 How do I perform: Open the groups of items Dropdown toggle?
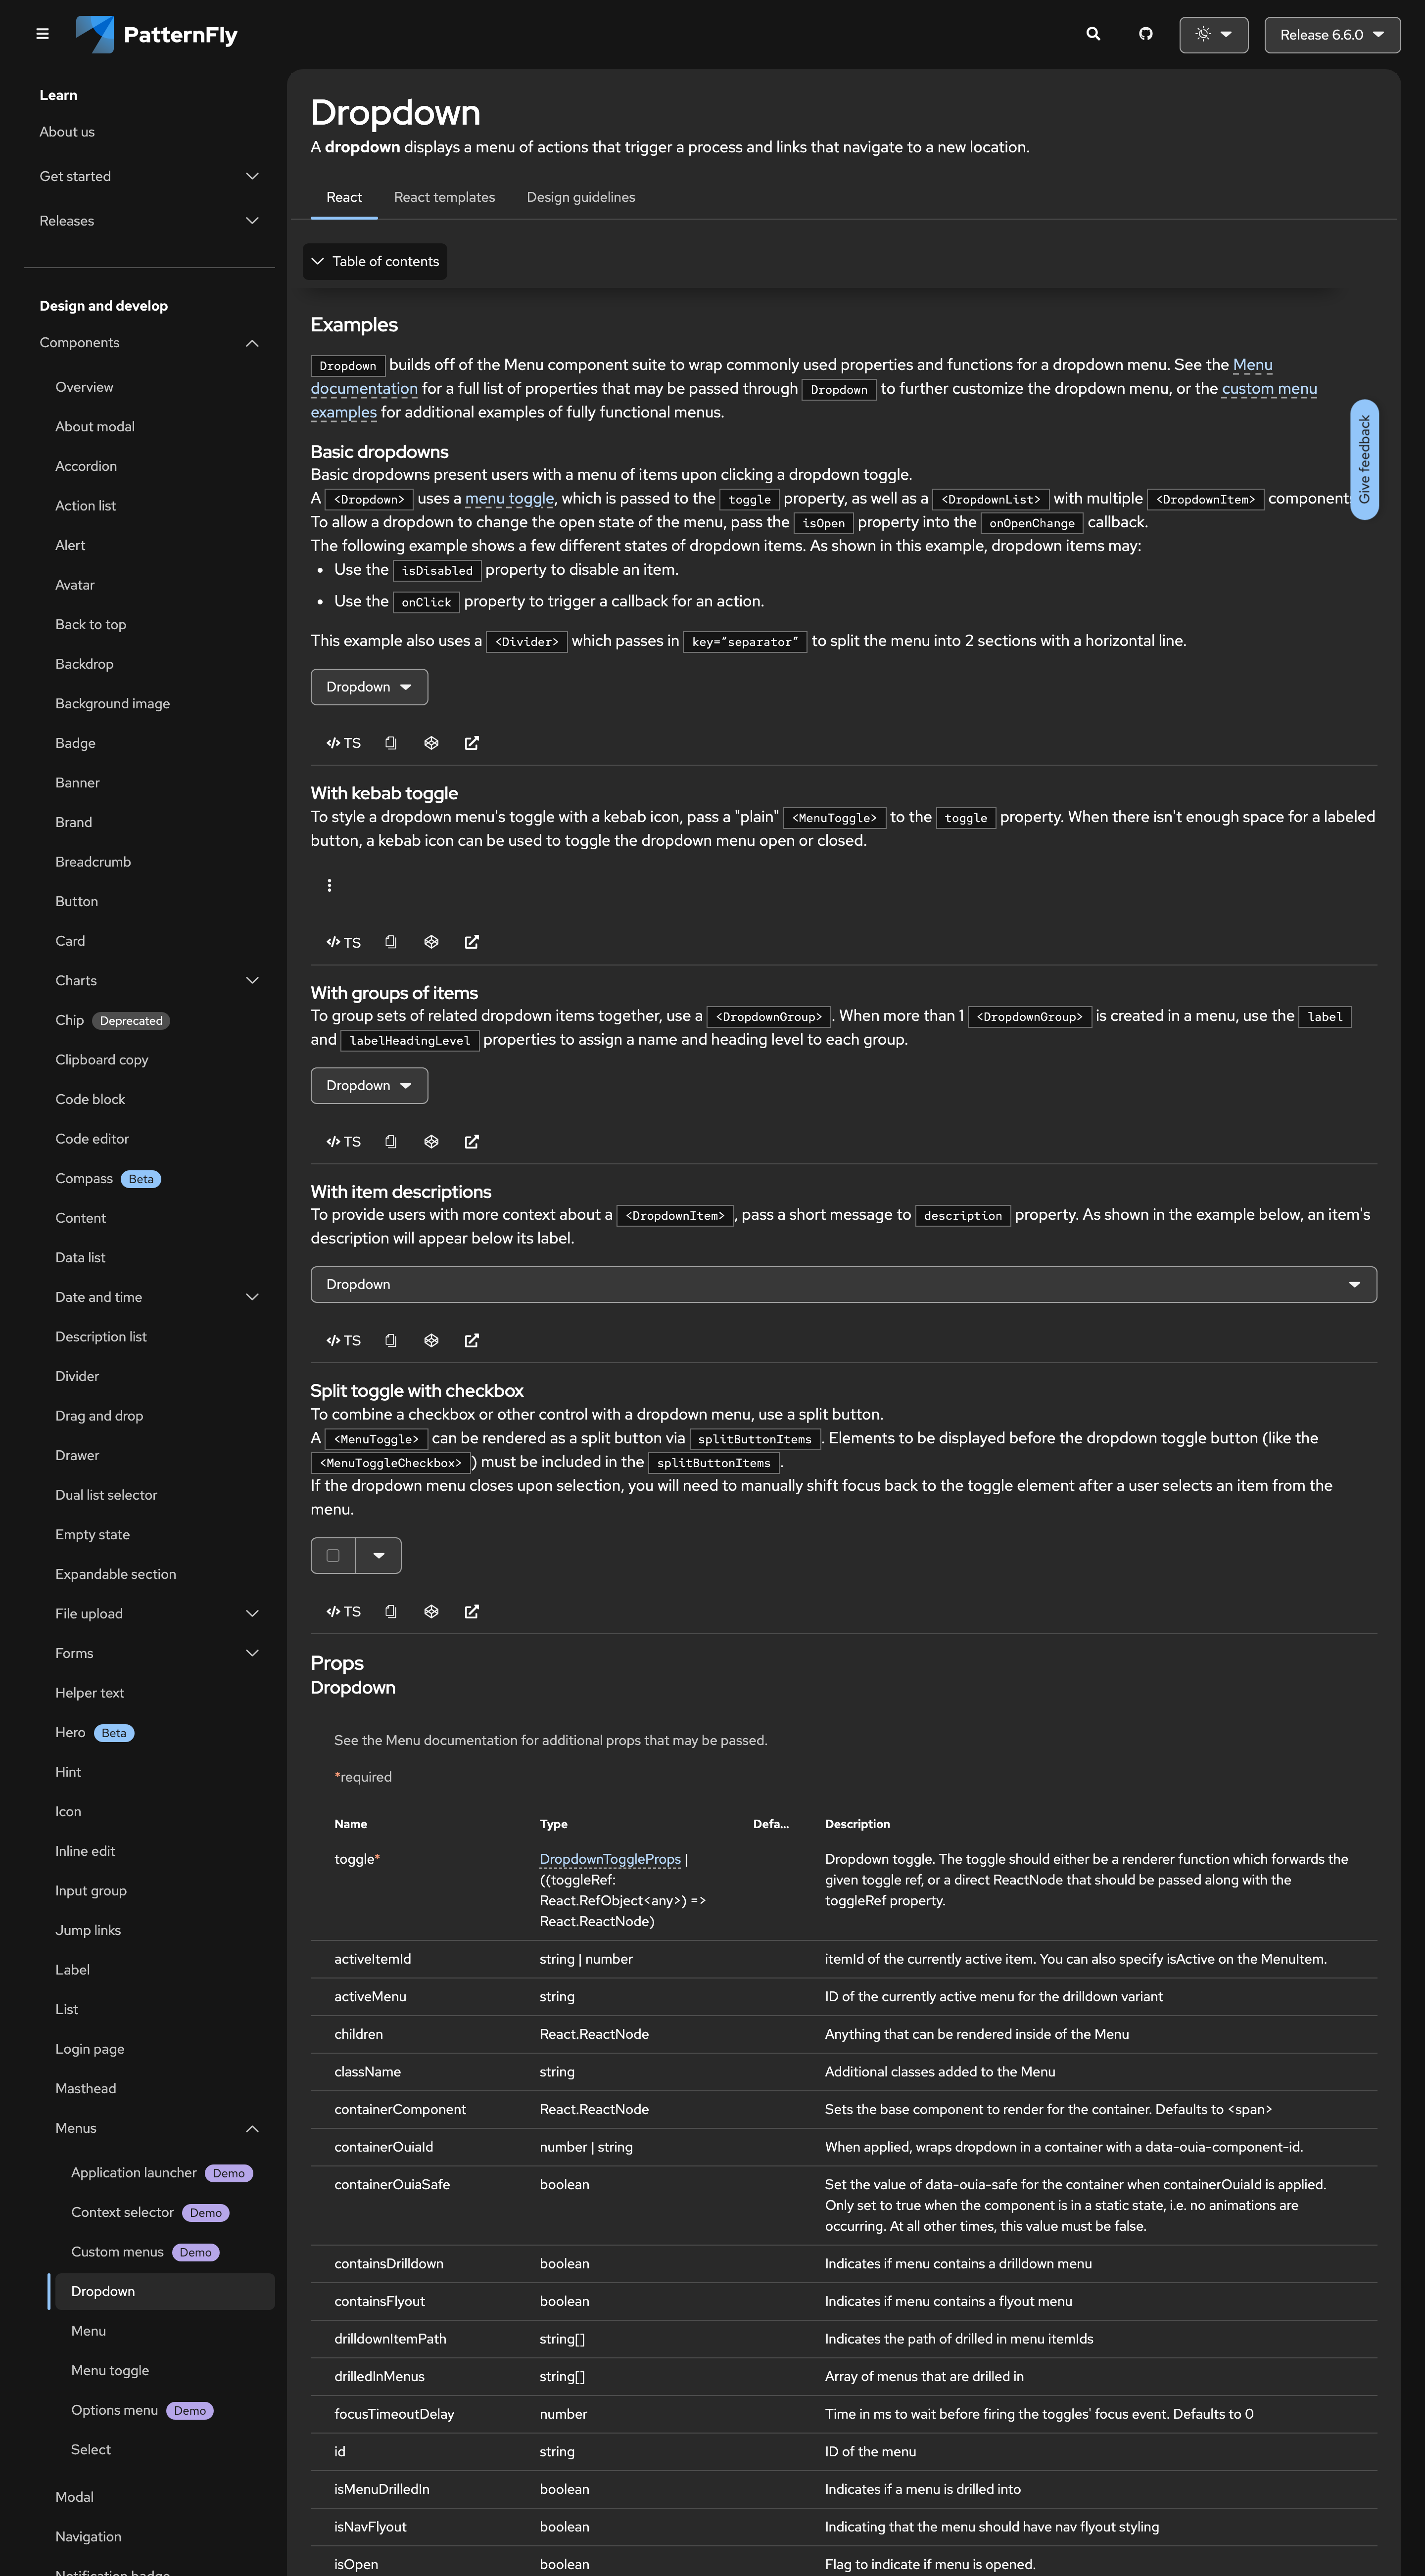tap(369, 1086)
